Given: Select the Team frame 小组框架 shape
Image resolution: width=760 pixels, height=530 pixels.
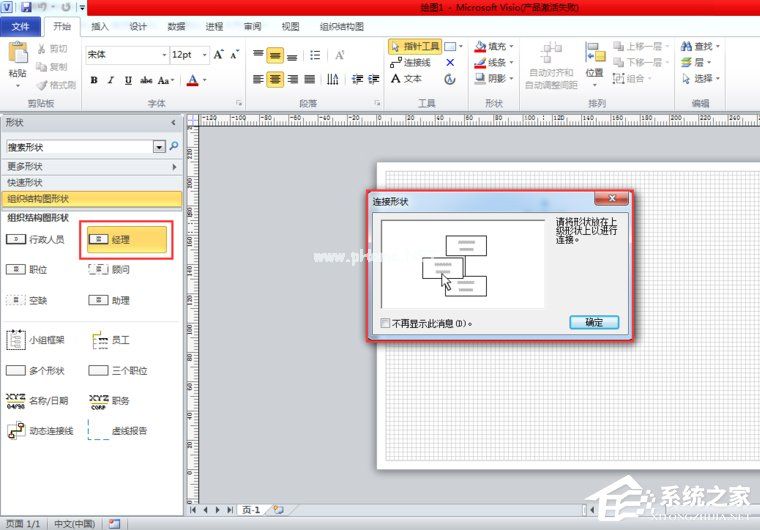Looking at the screenshot, I should click(35, 340).
